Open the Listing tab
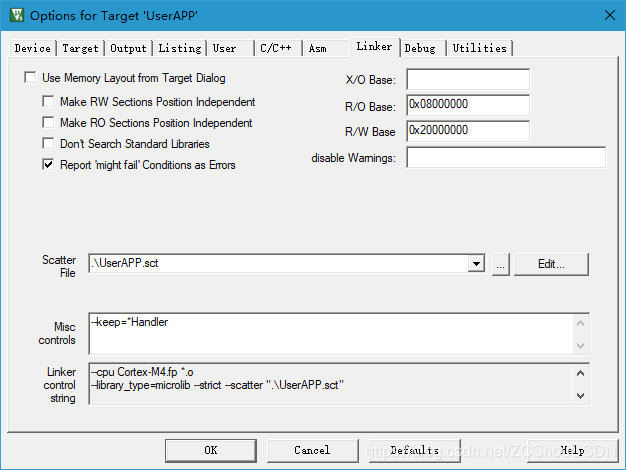Viewport: 626px width, 470px height. point(180,48)
